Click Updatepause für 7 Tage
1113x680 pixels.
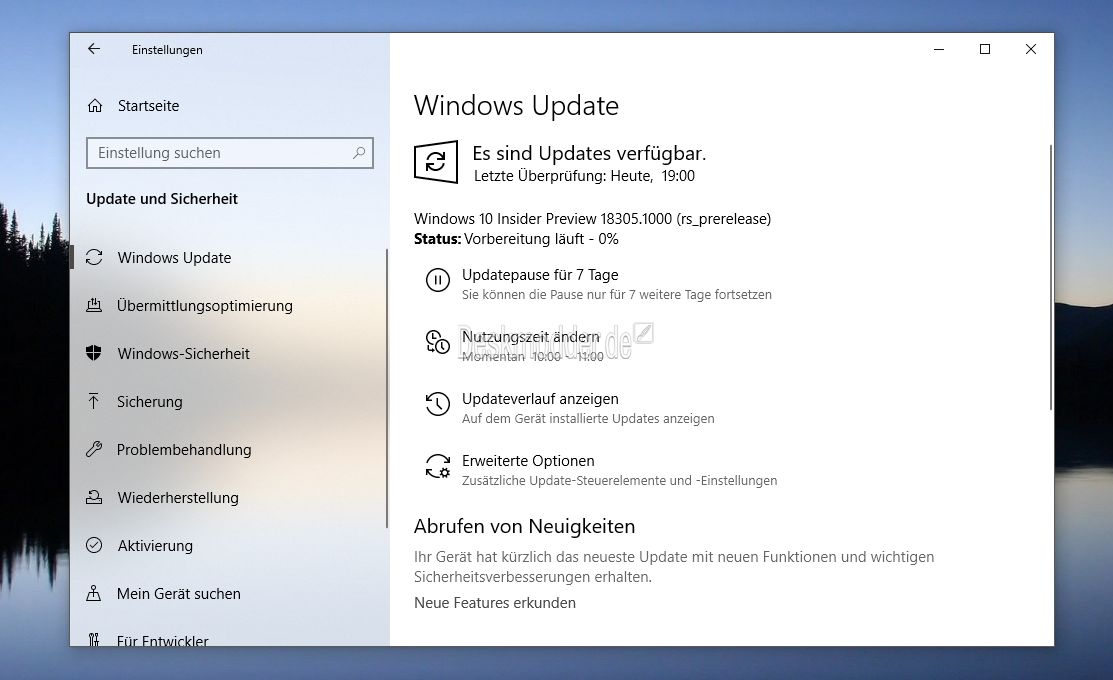[540, 275]
